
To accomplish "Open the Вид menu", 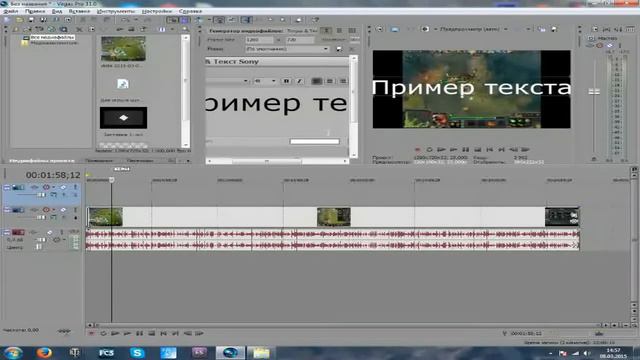I will pyautogui.click(x=57, y=11).
